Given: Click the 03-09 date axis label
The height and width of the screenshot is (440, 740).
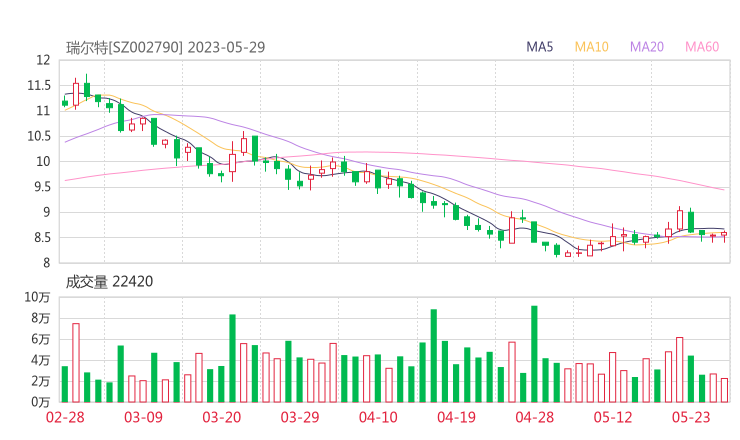Looking at the screenshot, I should [x=143, y=417].
